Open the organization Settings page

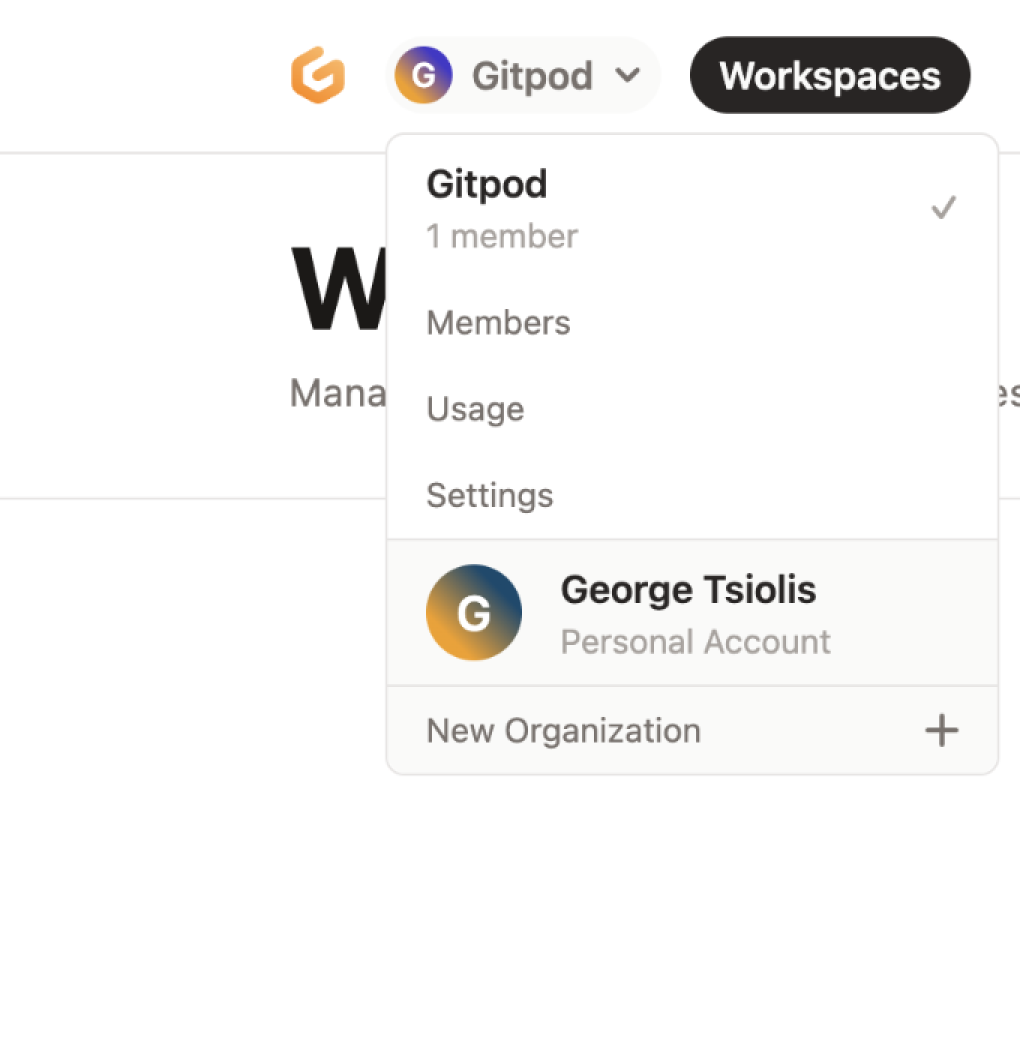[490, 494]
